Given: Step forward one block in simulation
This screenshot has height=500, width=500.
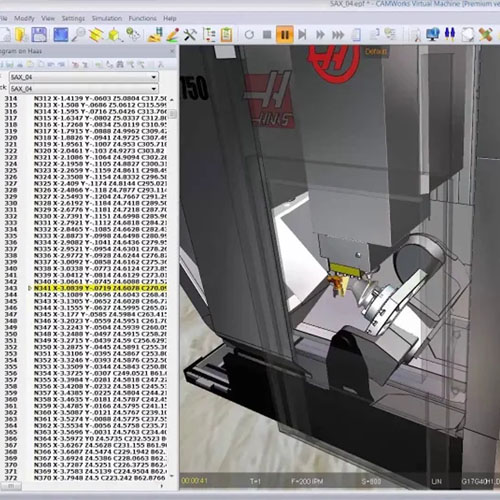Looking at the screenshot, I should (302, 34).
